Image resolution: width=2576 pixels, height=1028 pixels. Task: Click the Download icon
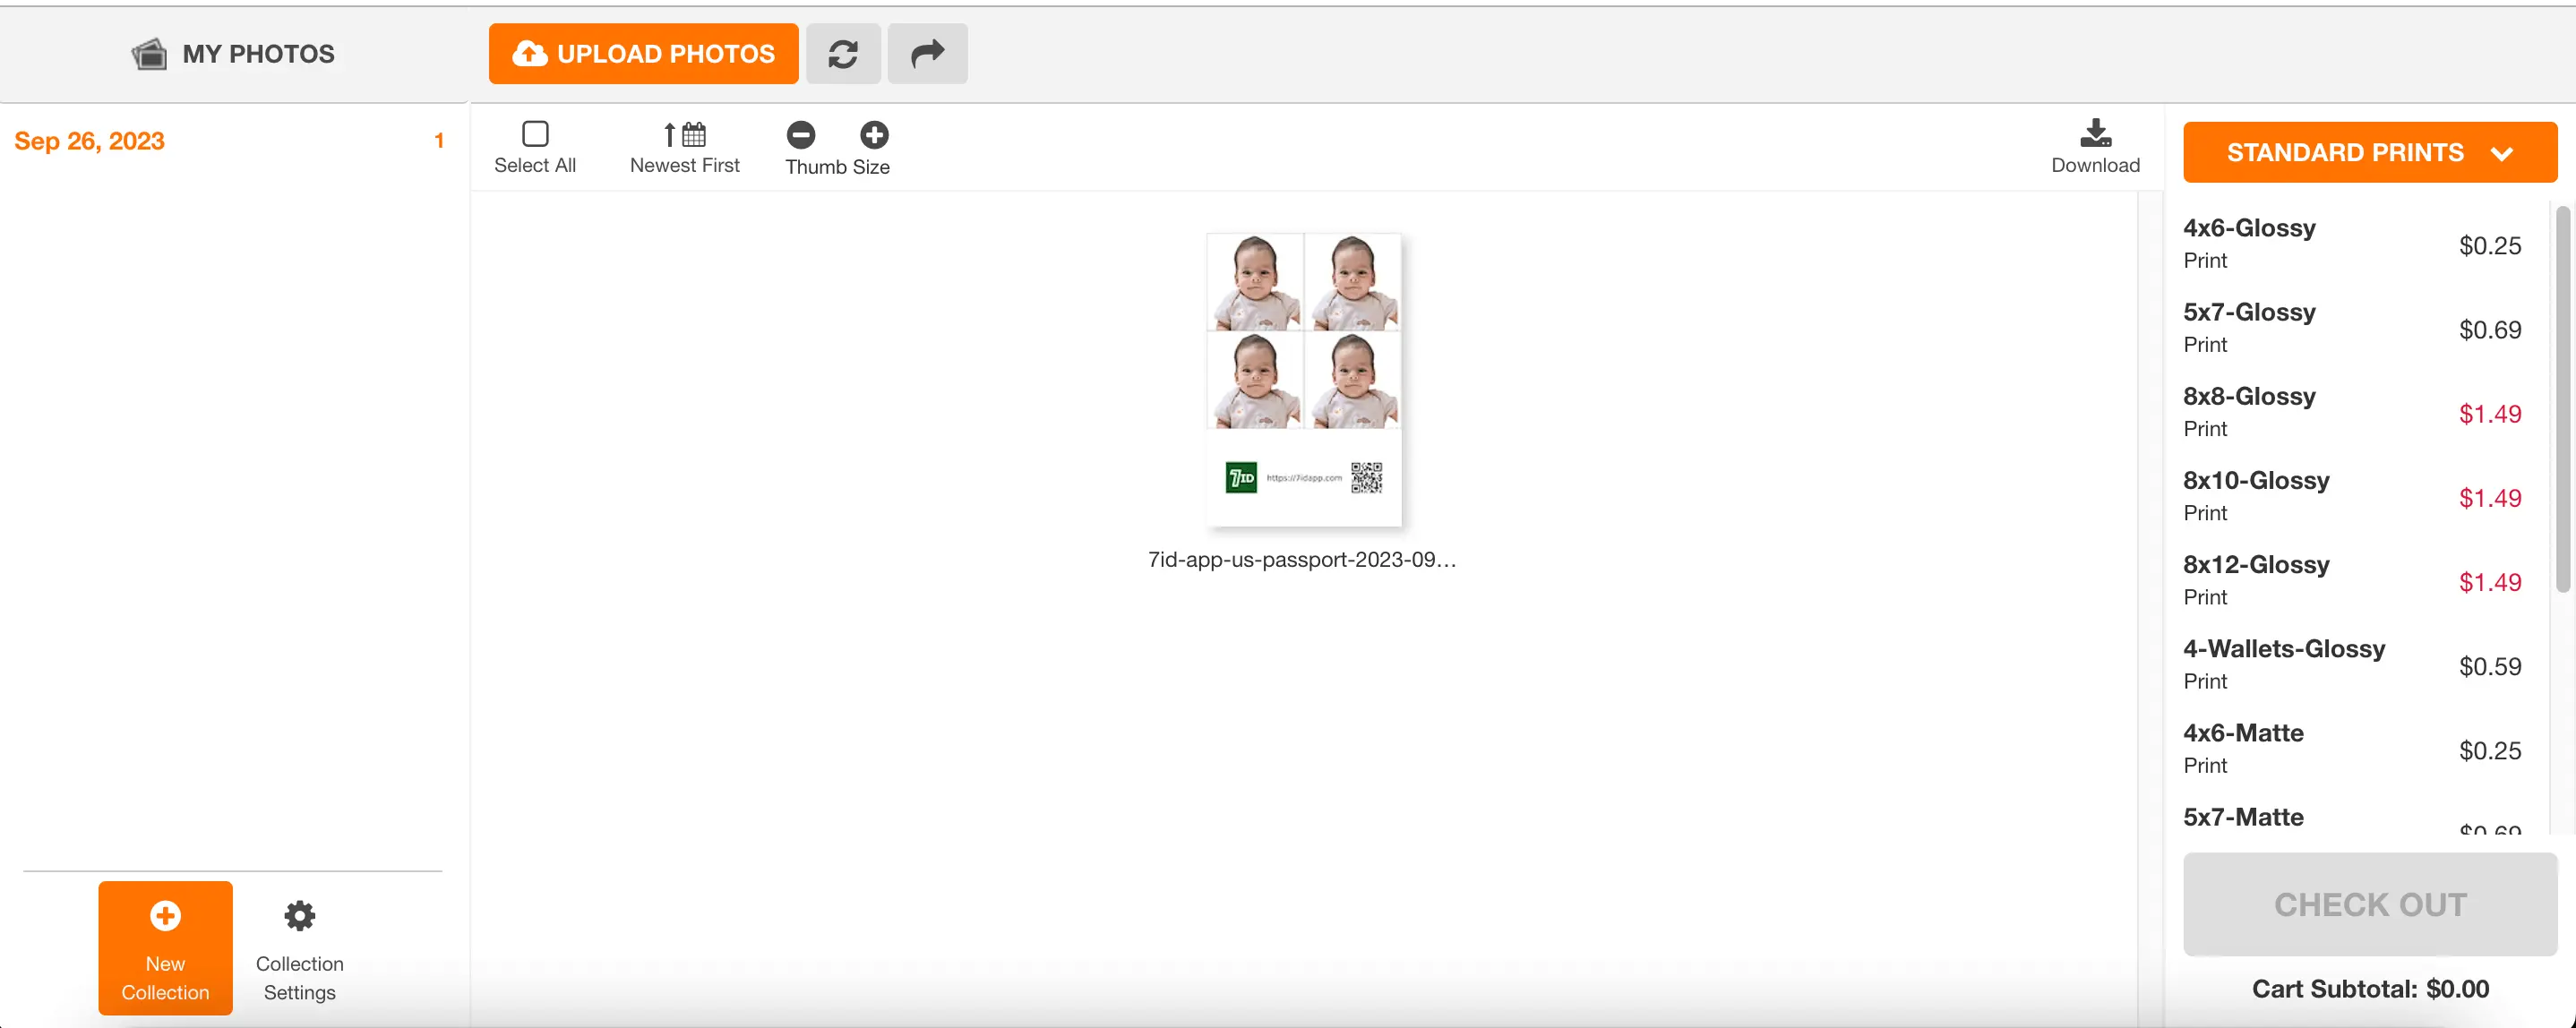(2095, 144)
